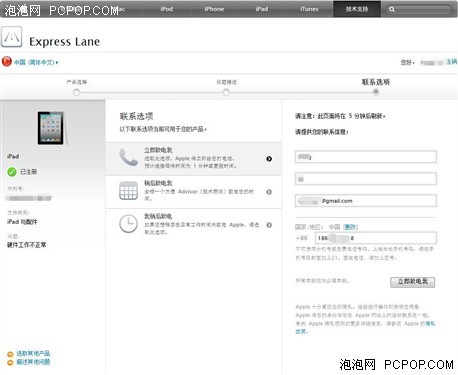Open the 中国 (简体中文) region selector
The width and height of the screenshot is (458, 375).
tap(36, 62)
